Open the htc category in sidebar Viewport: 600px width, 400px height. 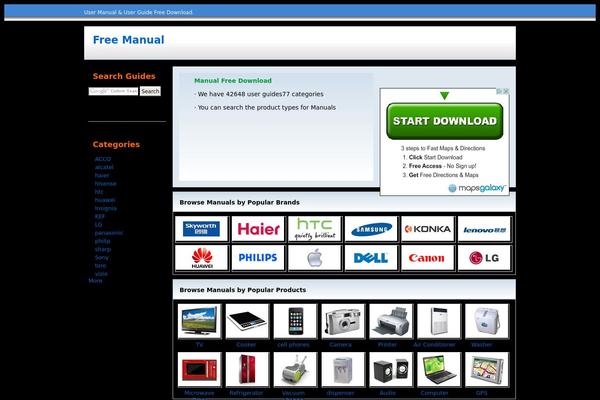pyautogui.click(x=99, y=192)
